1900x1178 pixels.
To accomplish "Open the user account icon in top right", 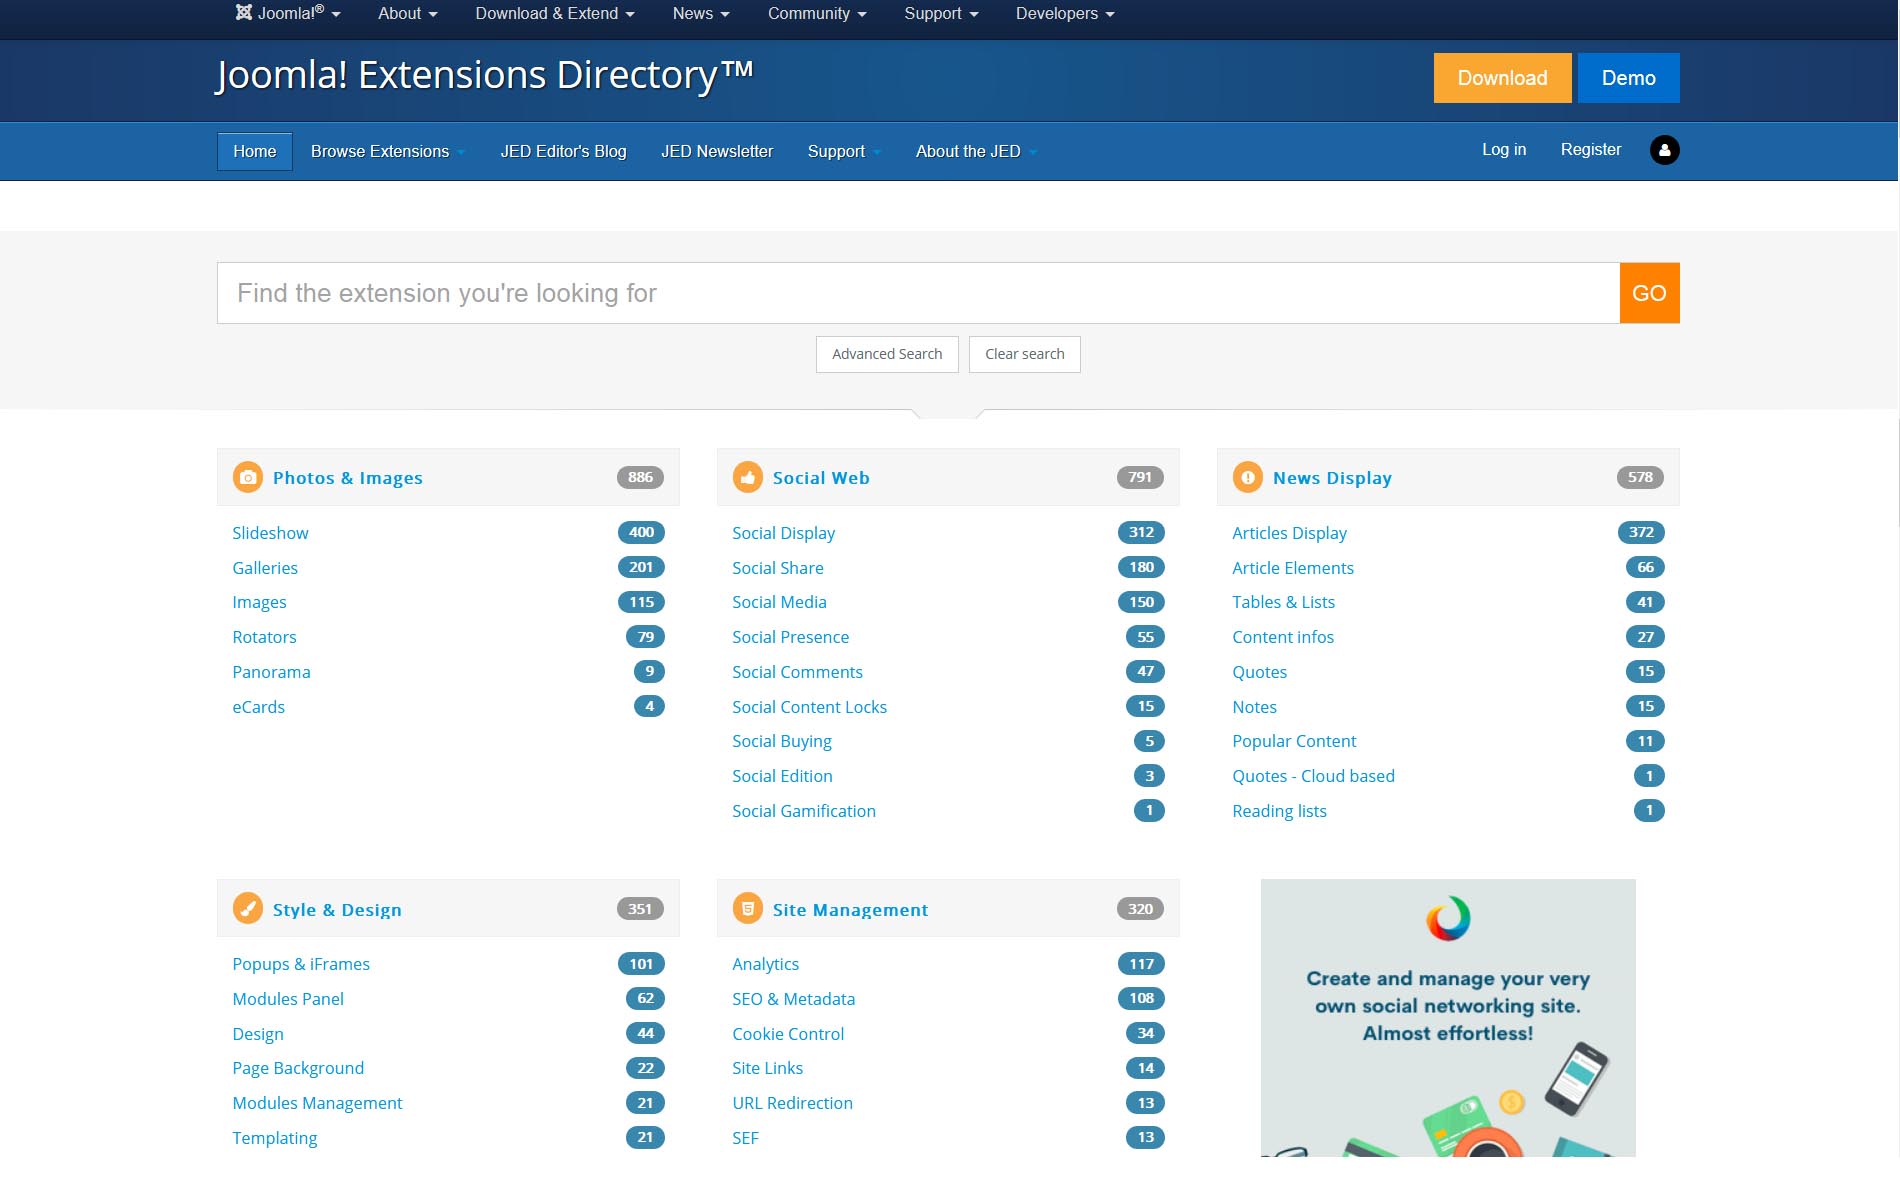I will [x=1663, y=149].
